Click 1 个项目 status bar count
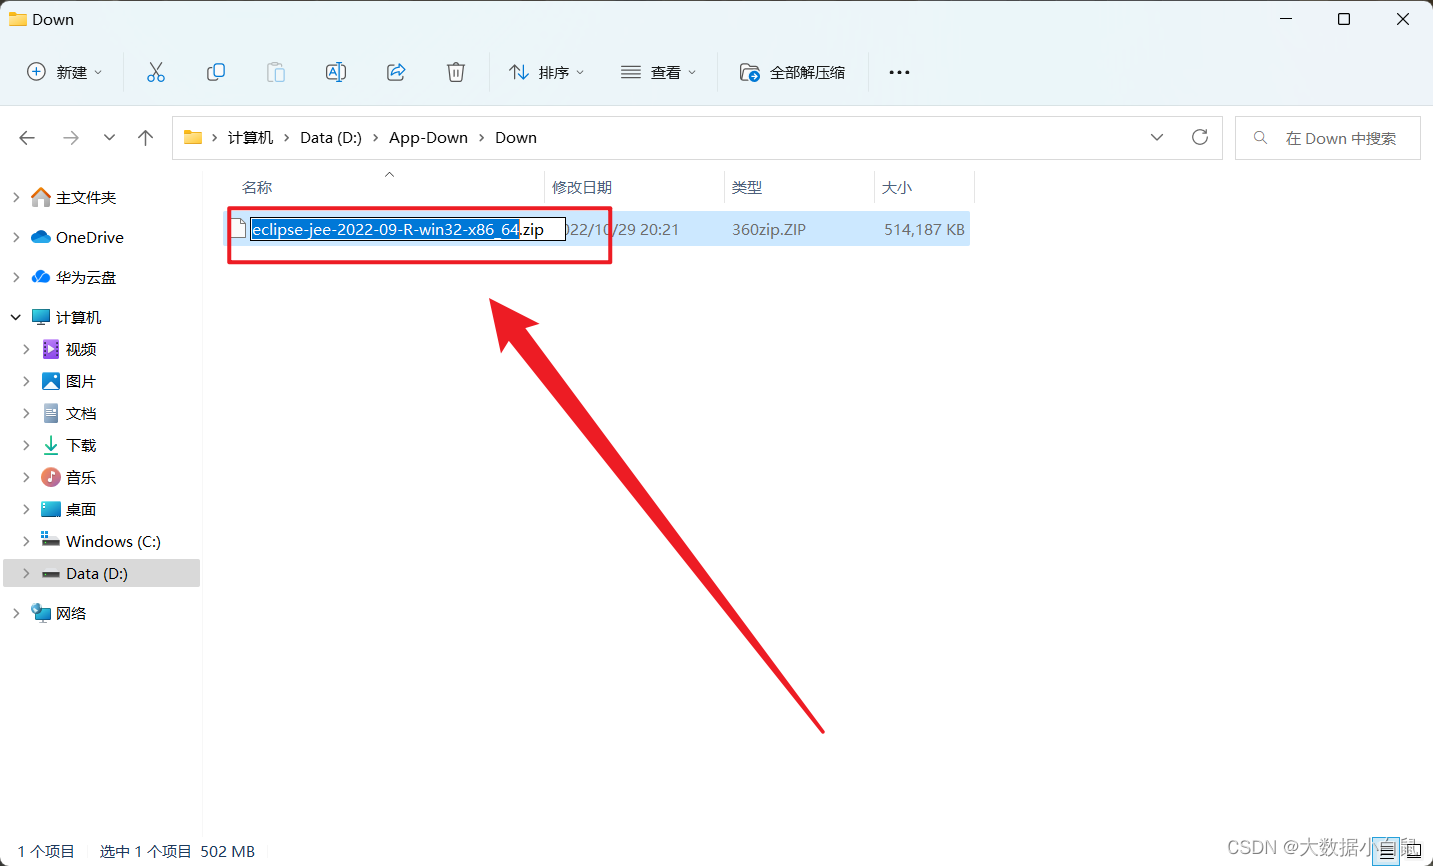 coord(46,852)
